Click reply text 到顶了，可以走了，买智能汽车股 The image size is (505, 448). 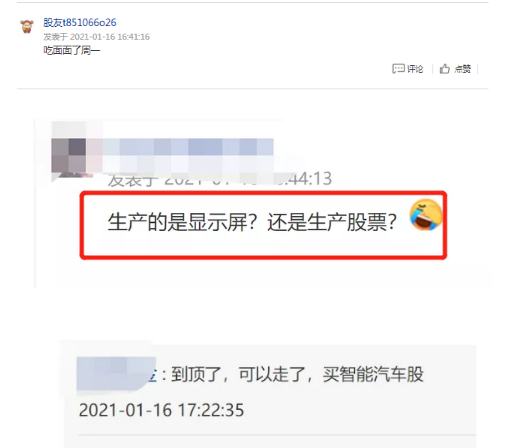[x=297, y=374]
